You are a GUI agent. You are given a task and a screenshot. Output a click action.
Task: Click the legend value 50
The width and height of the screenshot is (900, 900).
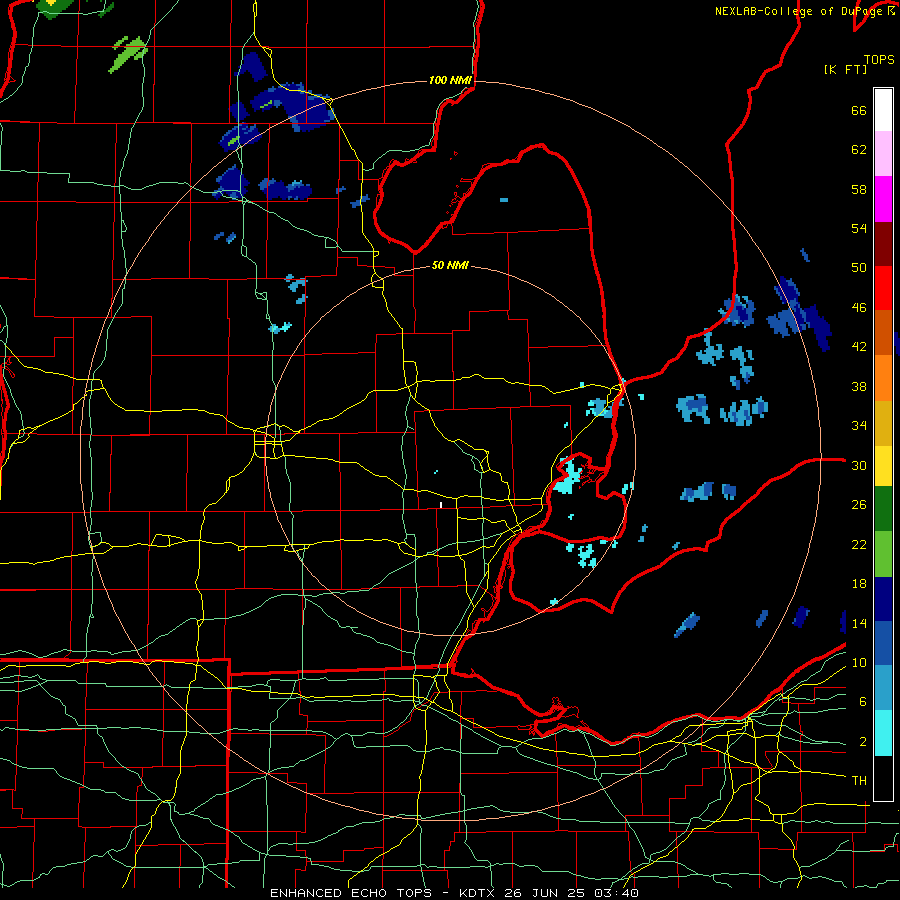(859, 268)
